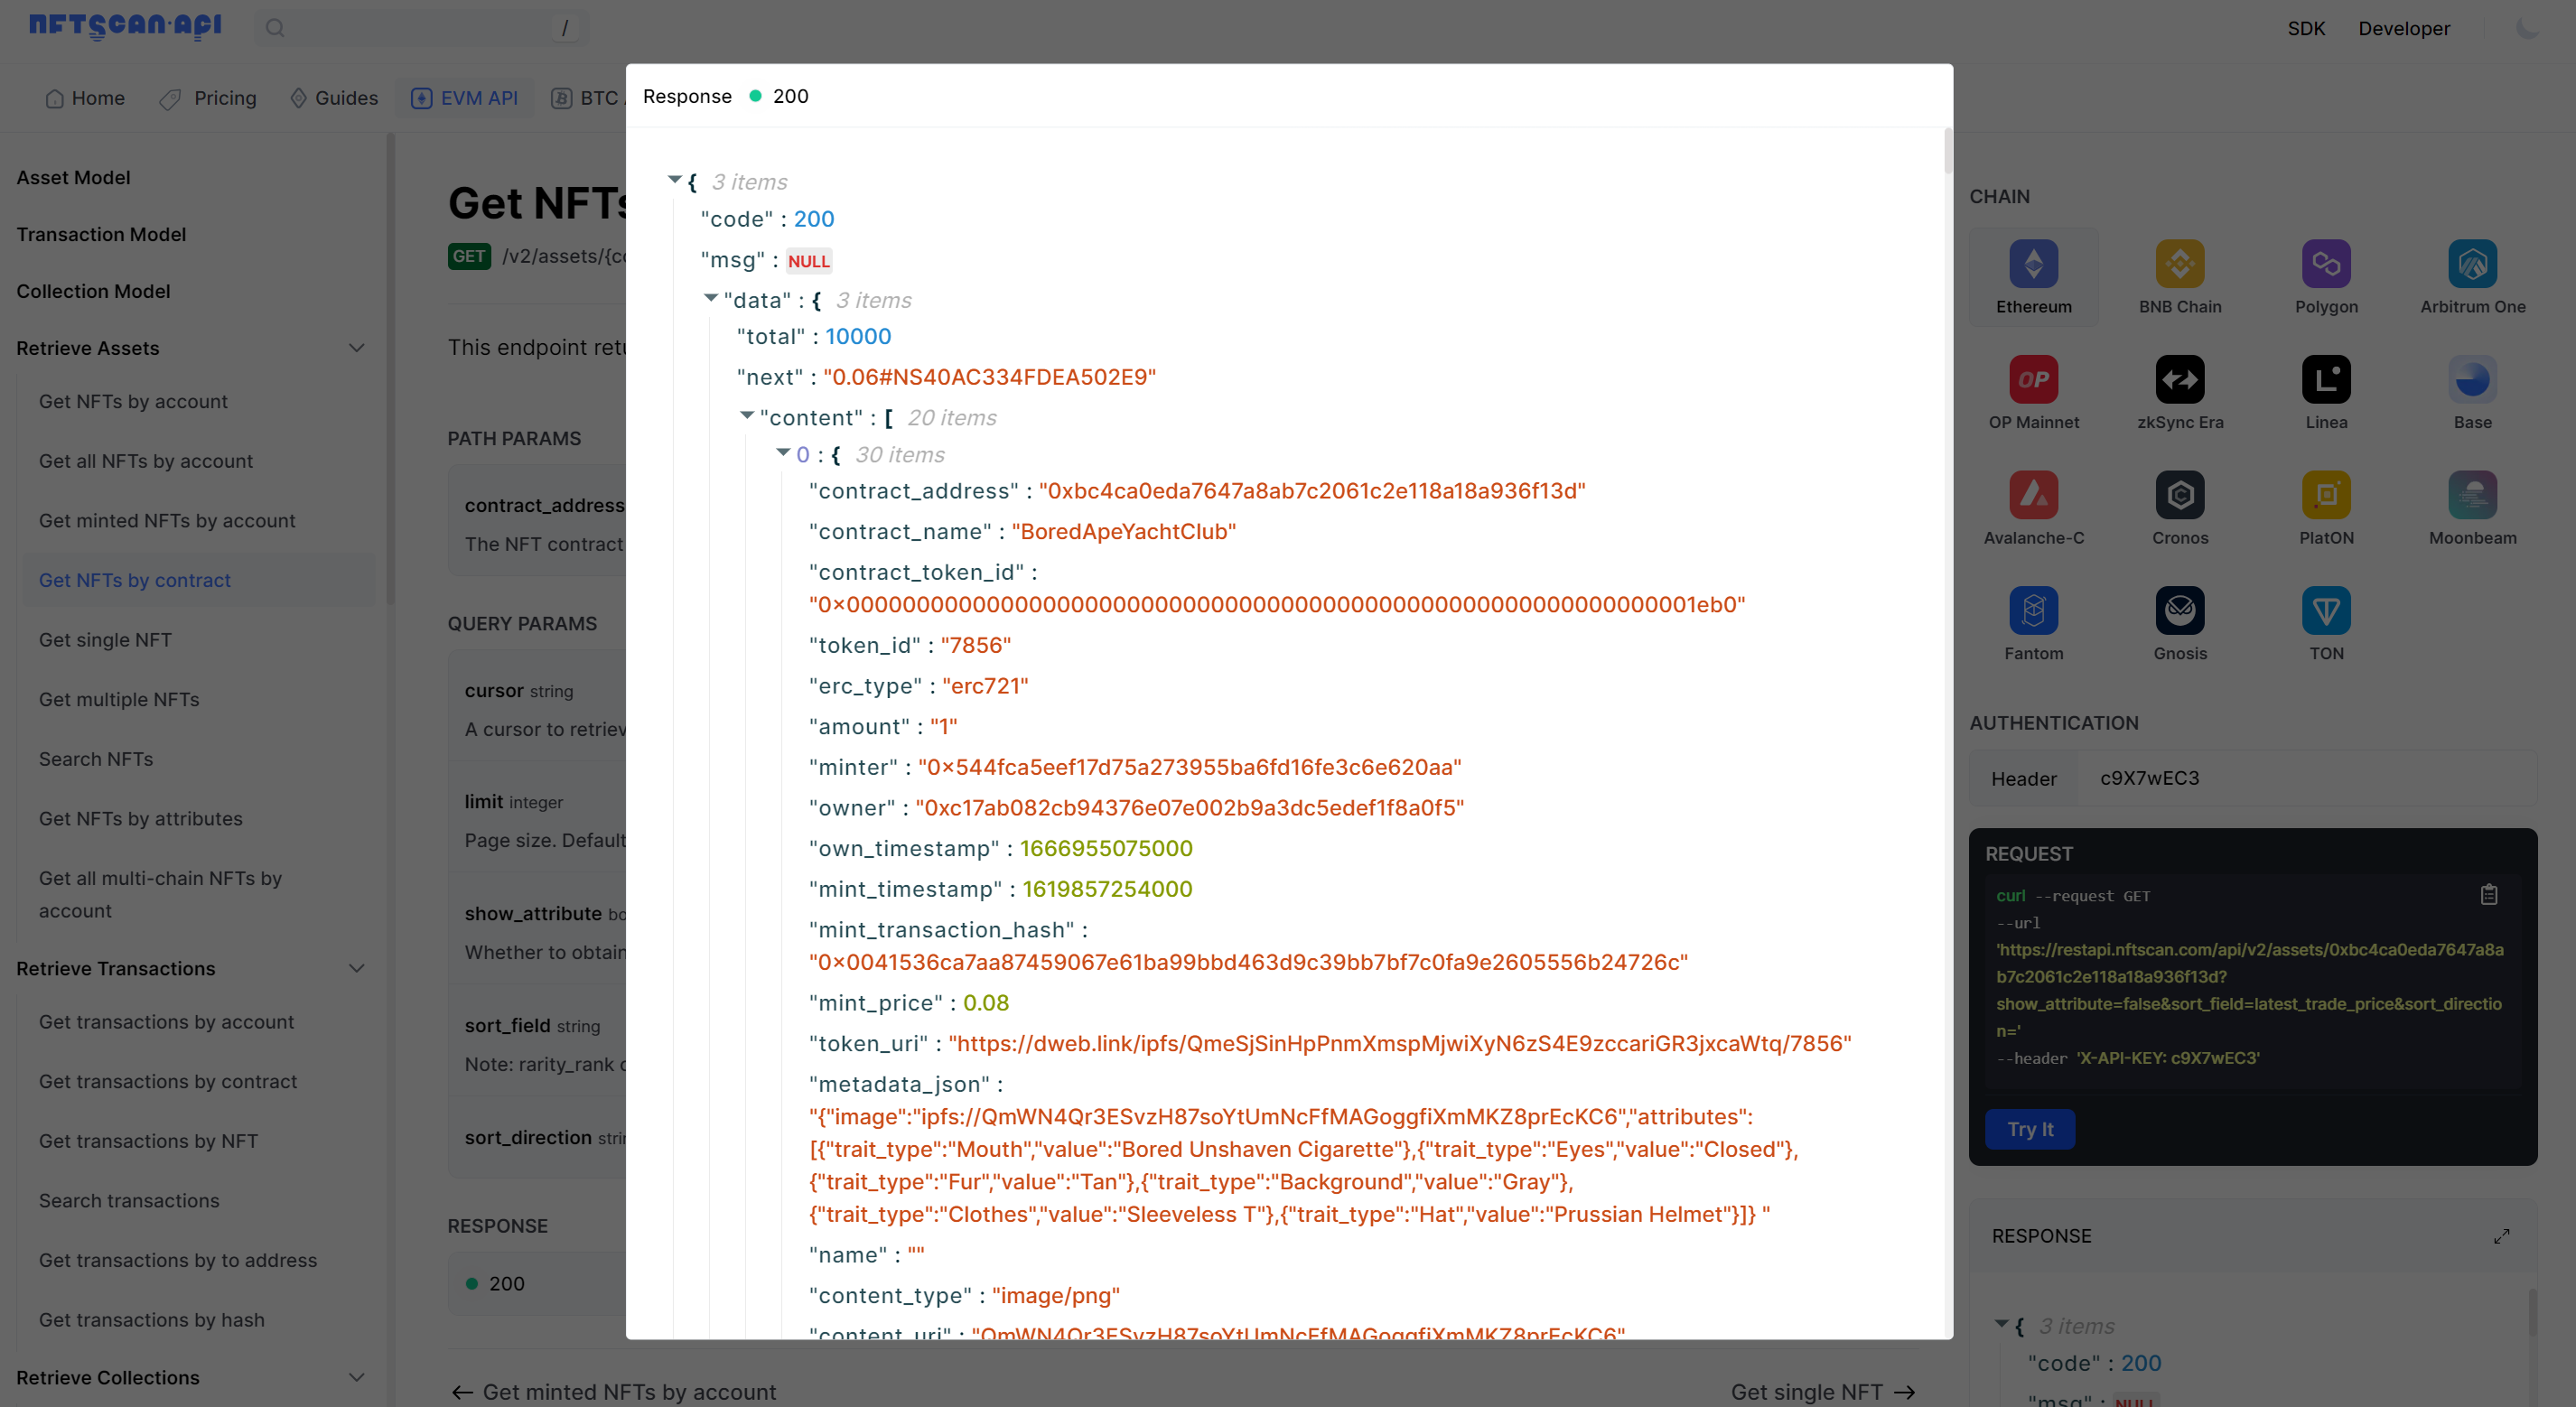Open the NFTScan API logo
Image resolution: width=2576 pixels, height=1407 pixels.
tap(125, 26)
